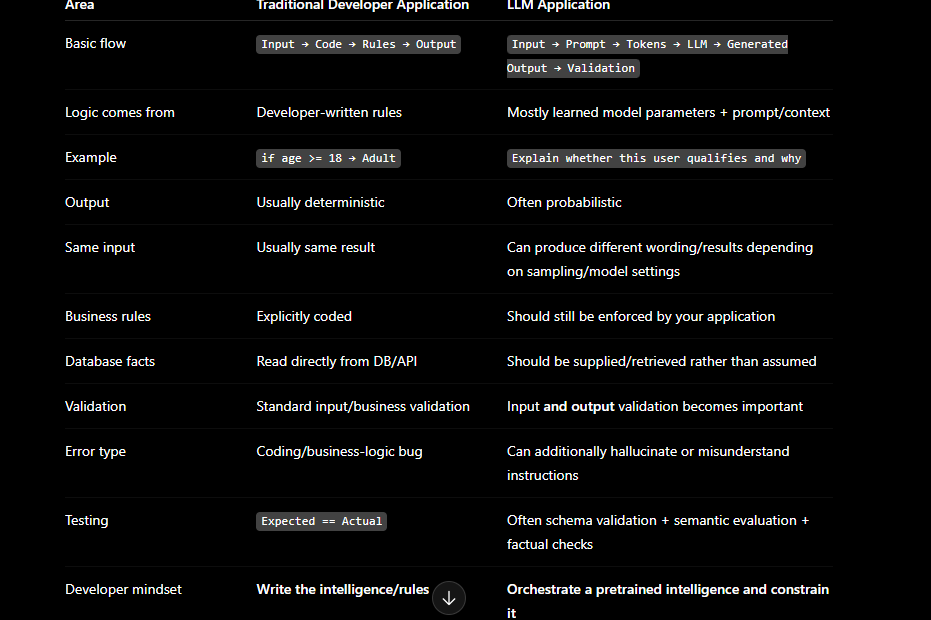
Task: Click the 'if age >= 18 → Adult' code snippet
Action: (x=328, y=159)
